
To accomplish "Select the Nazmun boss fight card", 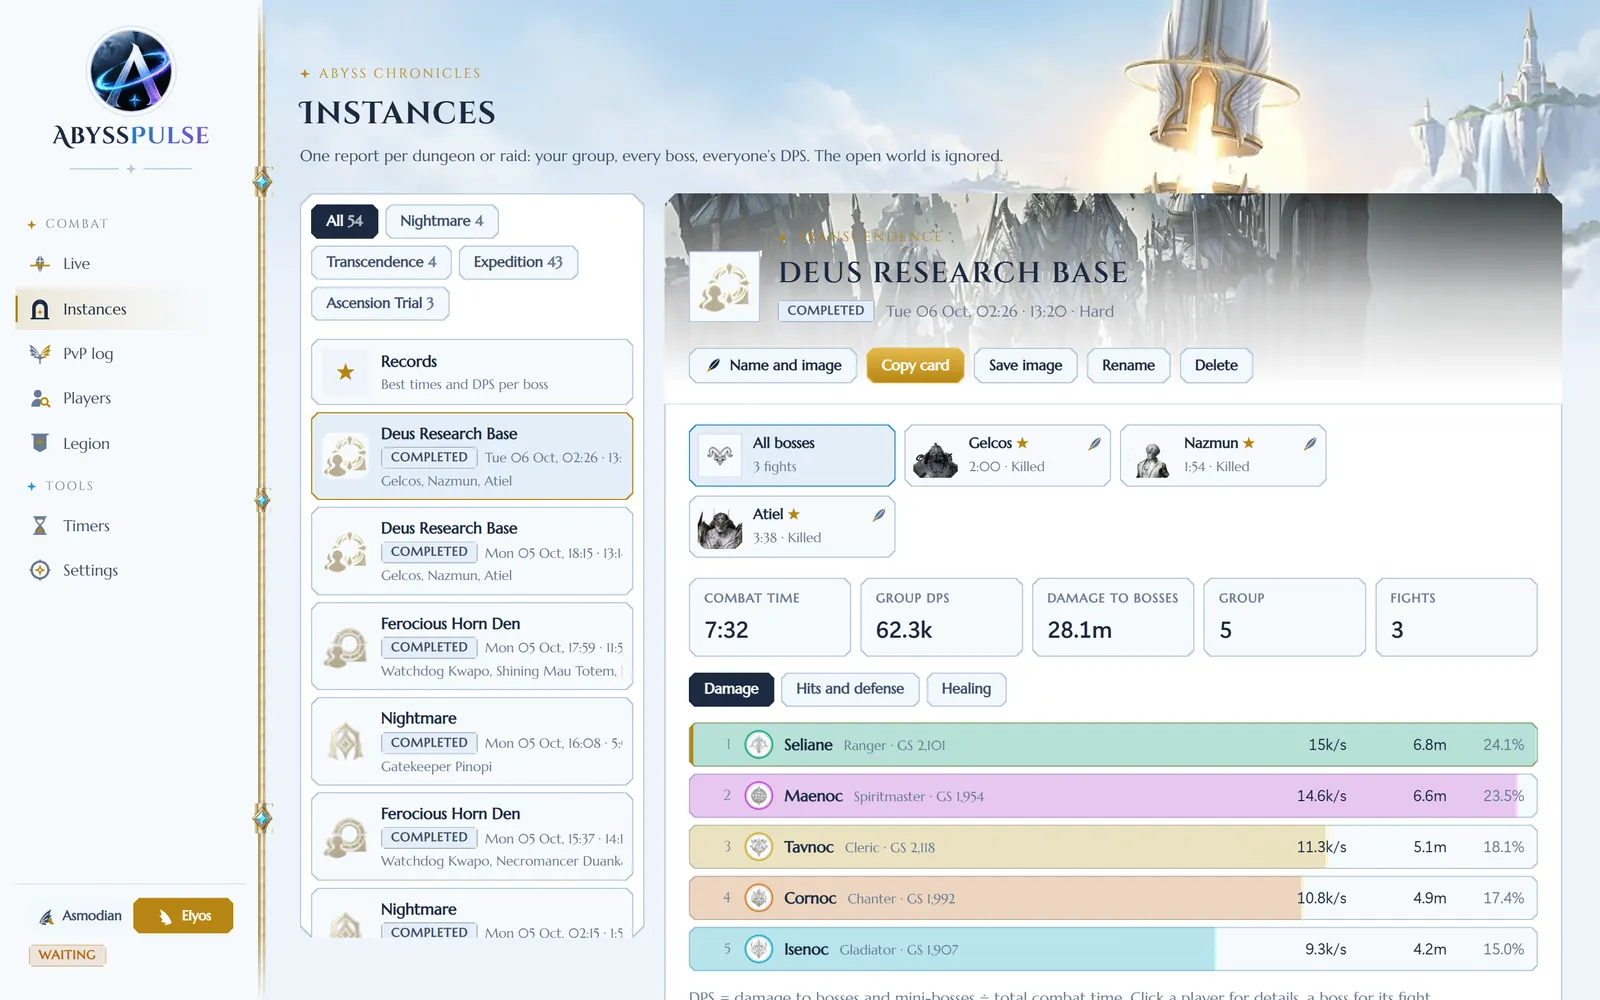I will 1223,455.
